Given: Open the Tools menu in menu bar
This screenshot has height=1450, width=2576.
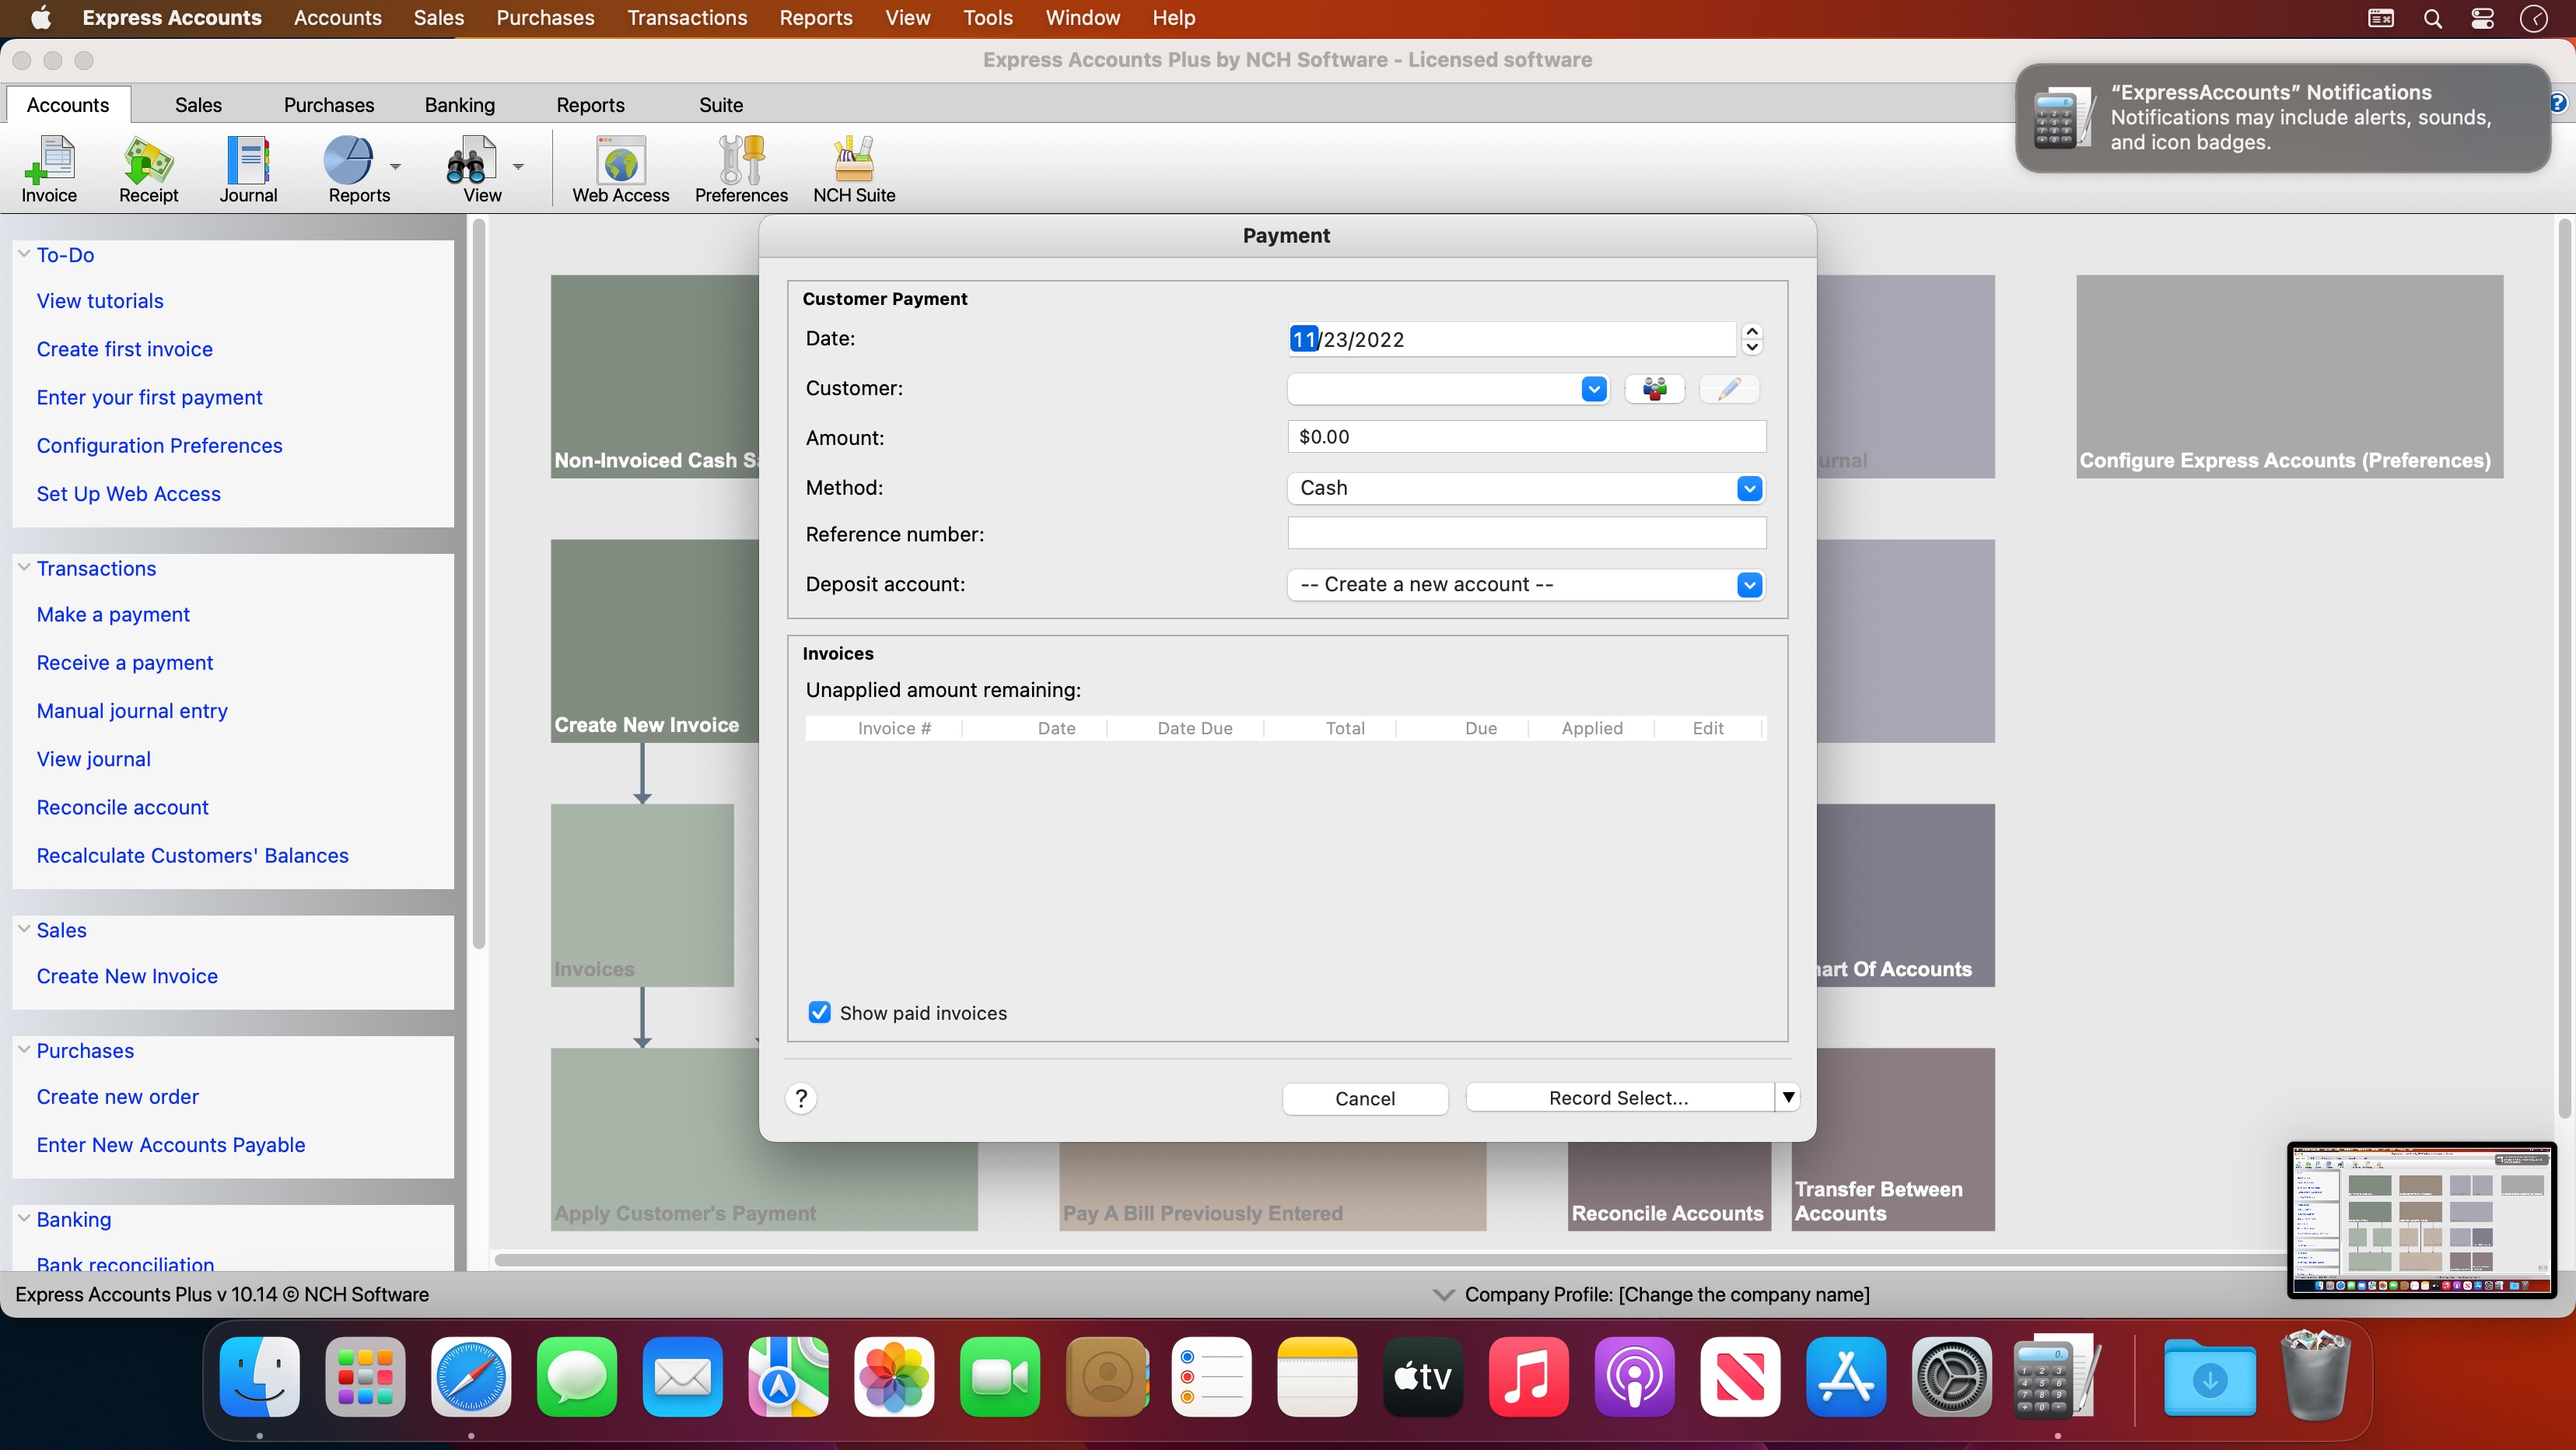Looking at the screenshot, I should pos(987,18).
